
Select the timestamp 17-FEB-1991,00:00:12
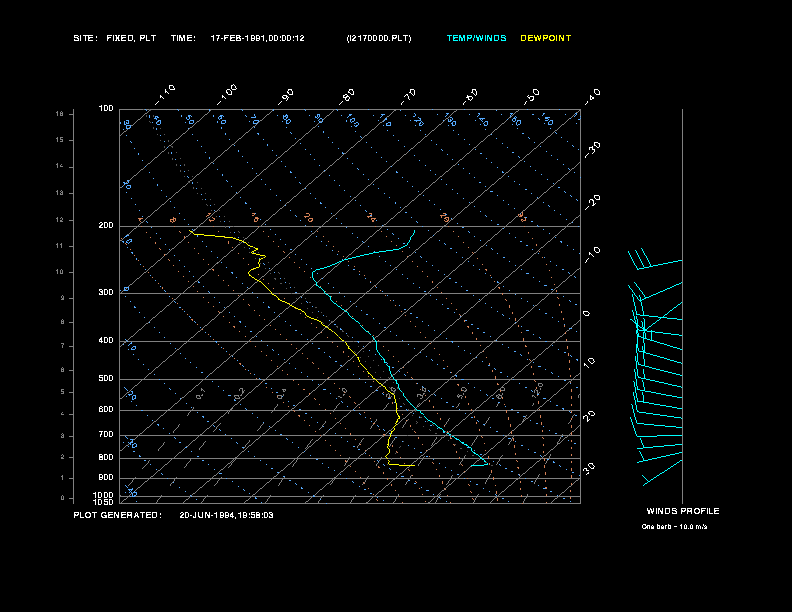(x=258, y=38)
